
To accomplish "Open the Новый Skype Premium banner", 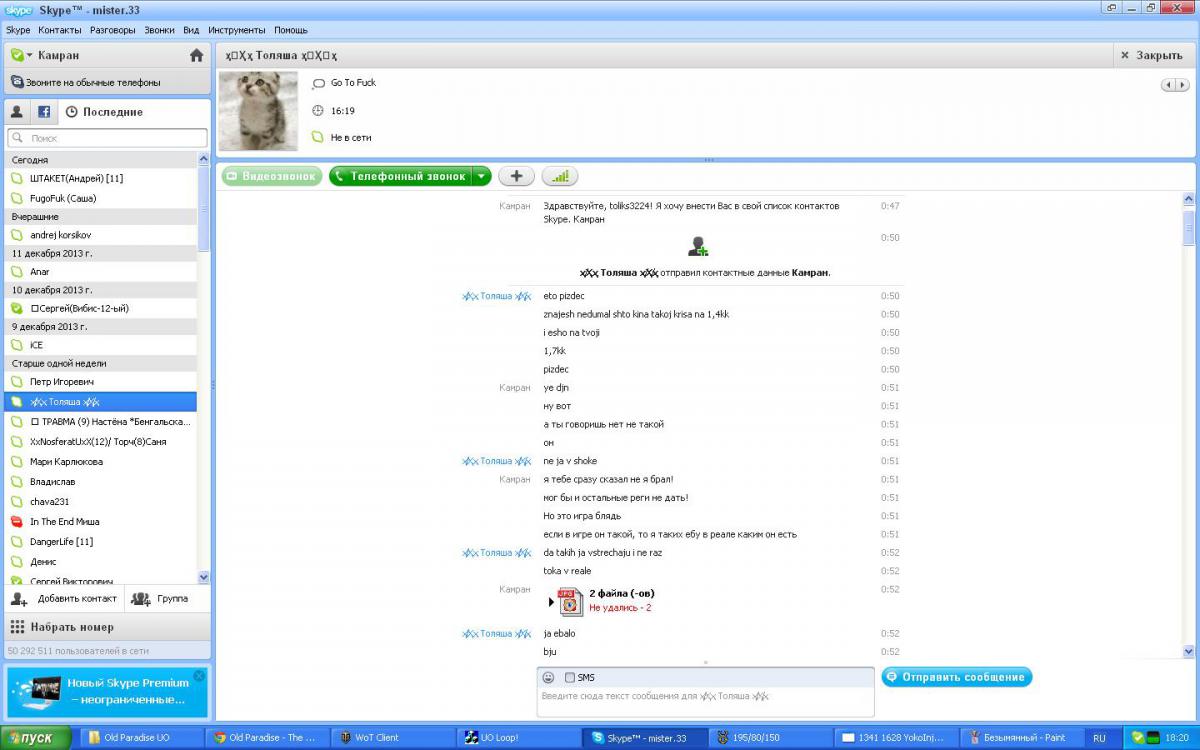I will 107,690.
